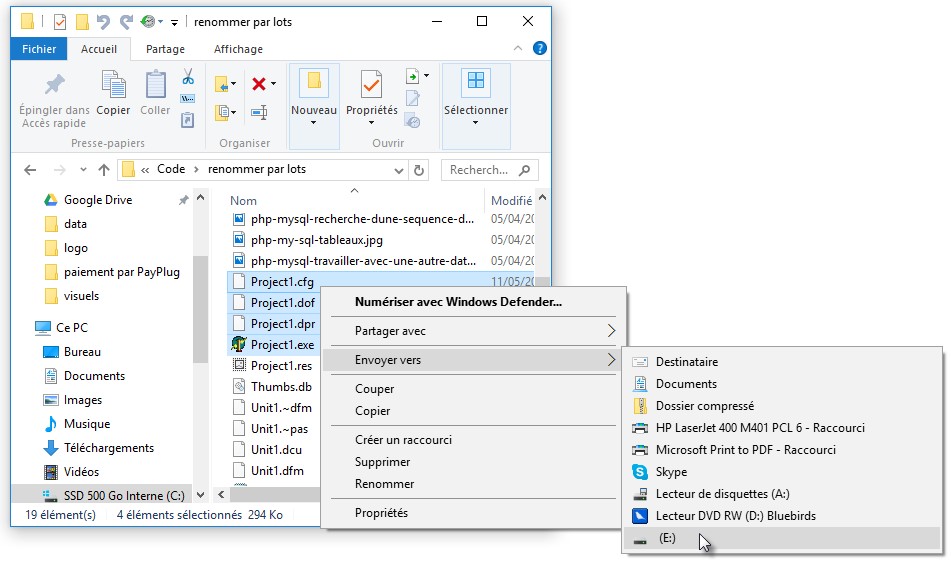The image size is (951, 562).
Task: Click the scissors cut icon
Action: point(187,77)
